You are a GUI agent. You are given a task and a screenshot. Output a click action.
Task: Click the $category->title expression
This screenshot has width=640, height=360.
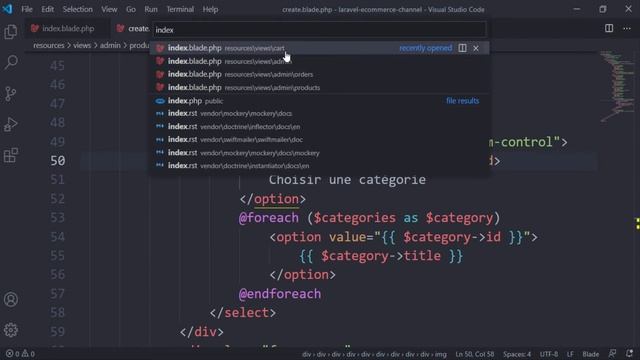381,256
